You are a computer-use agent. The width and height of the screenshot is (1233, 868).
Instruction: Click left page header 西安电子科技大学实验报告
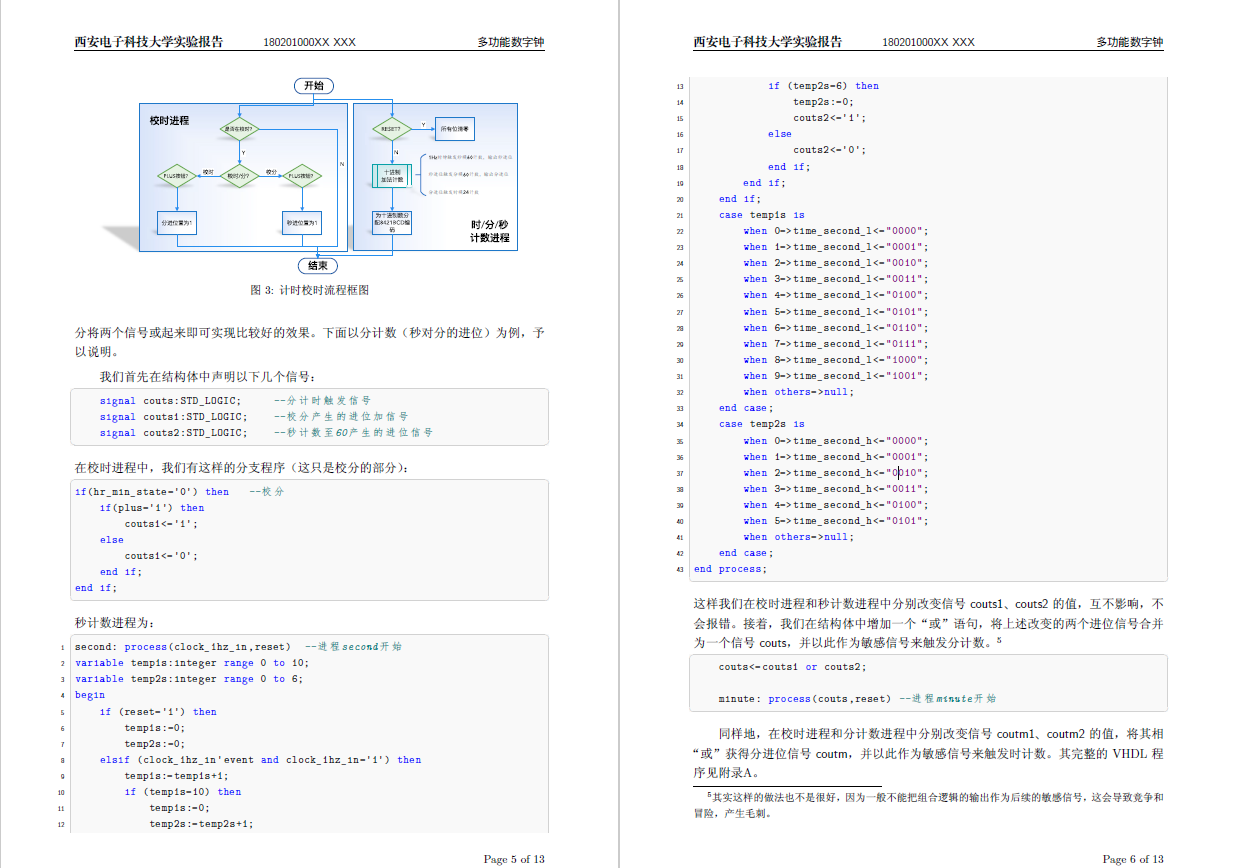point(149,42)
